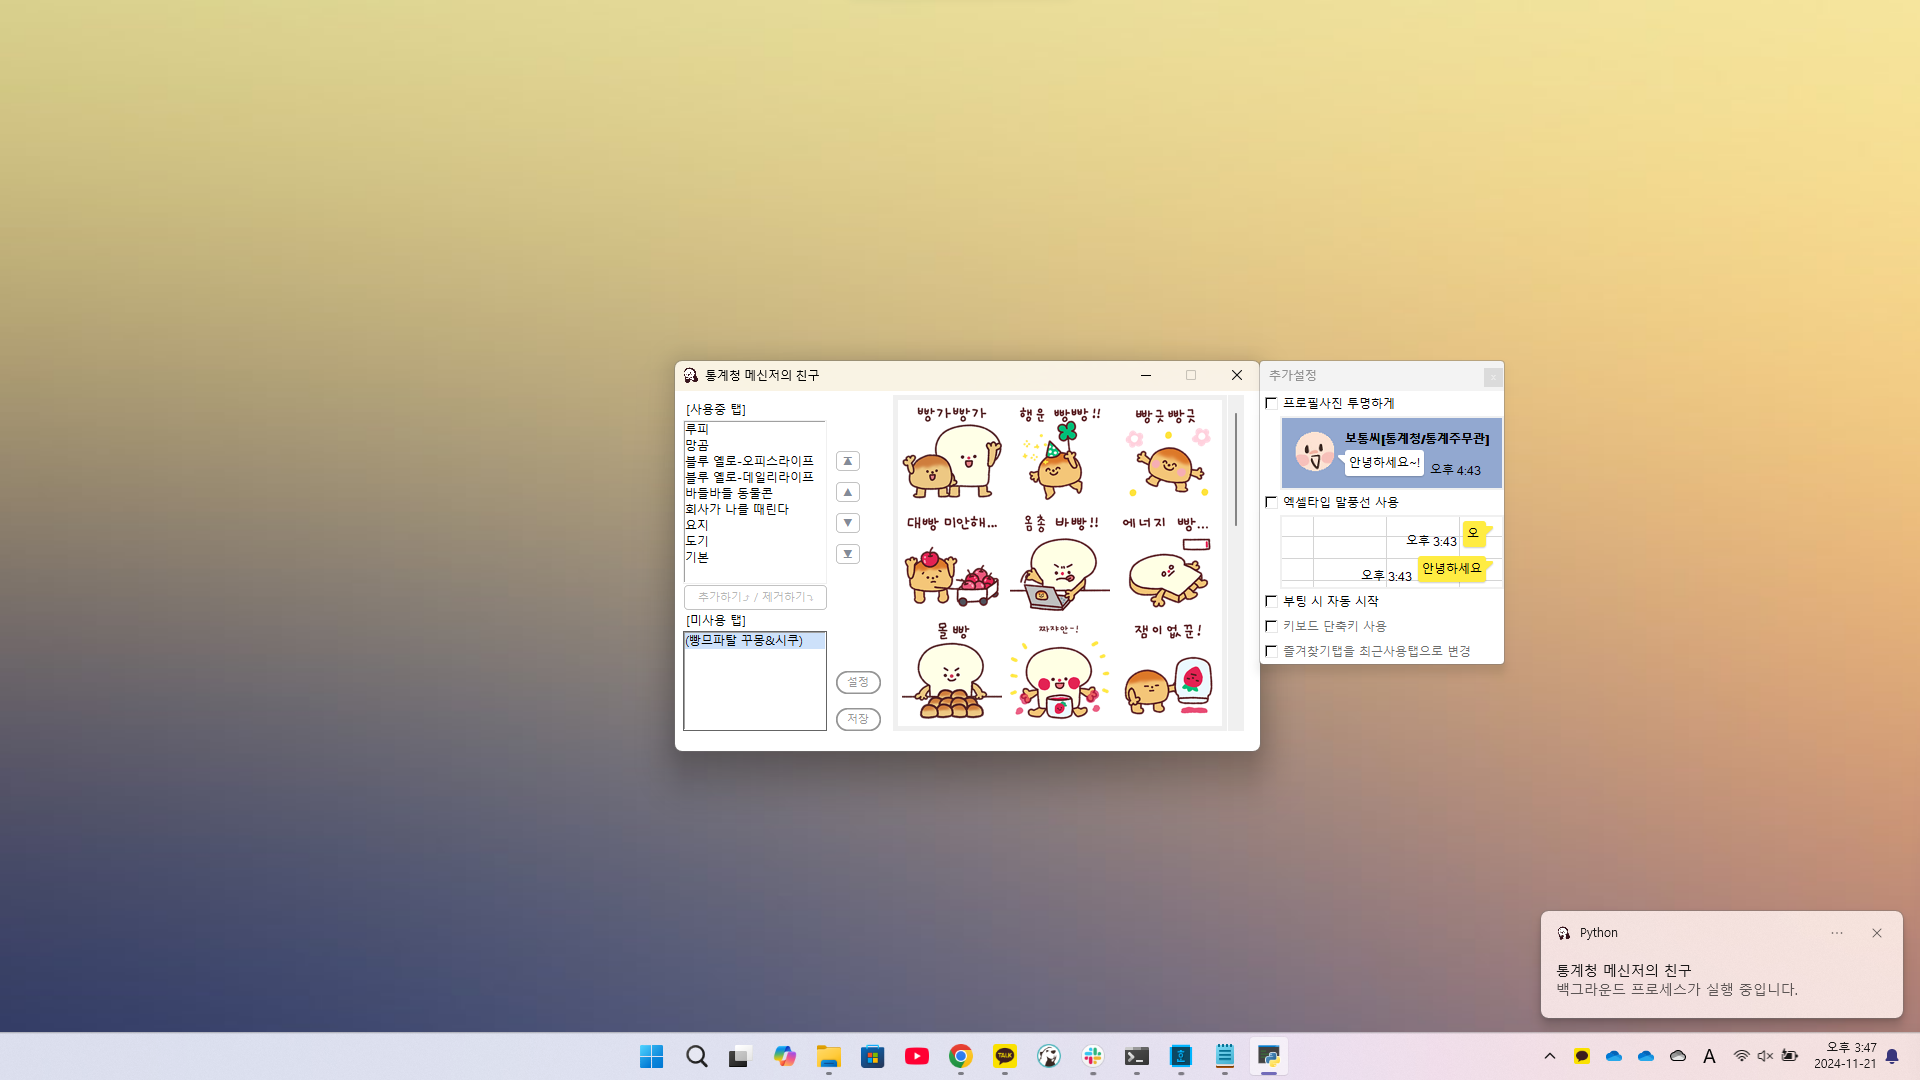
Task: Close the 추가설정 panel
Action: [1493, 376]
